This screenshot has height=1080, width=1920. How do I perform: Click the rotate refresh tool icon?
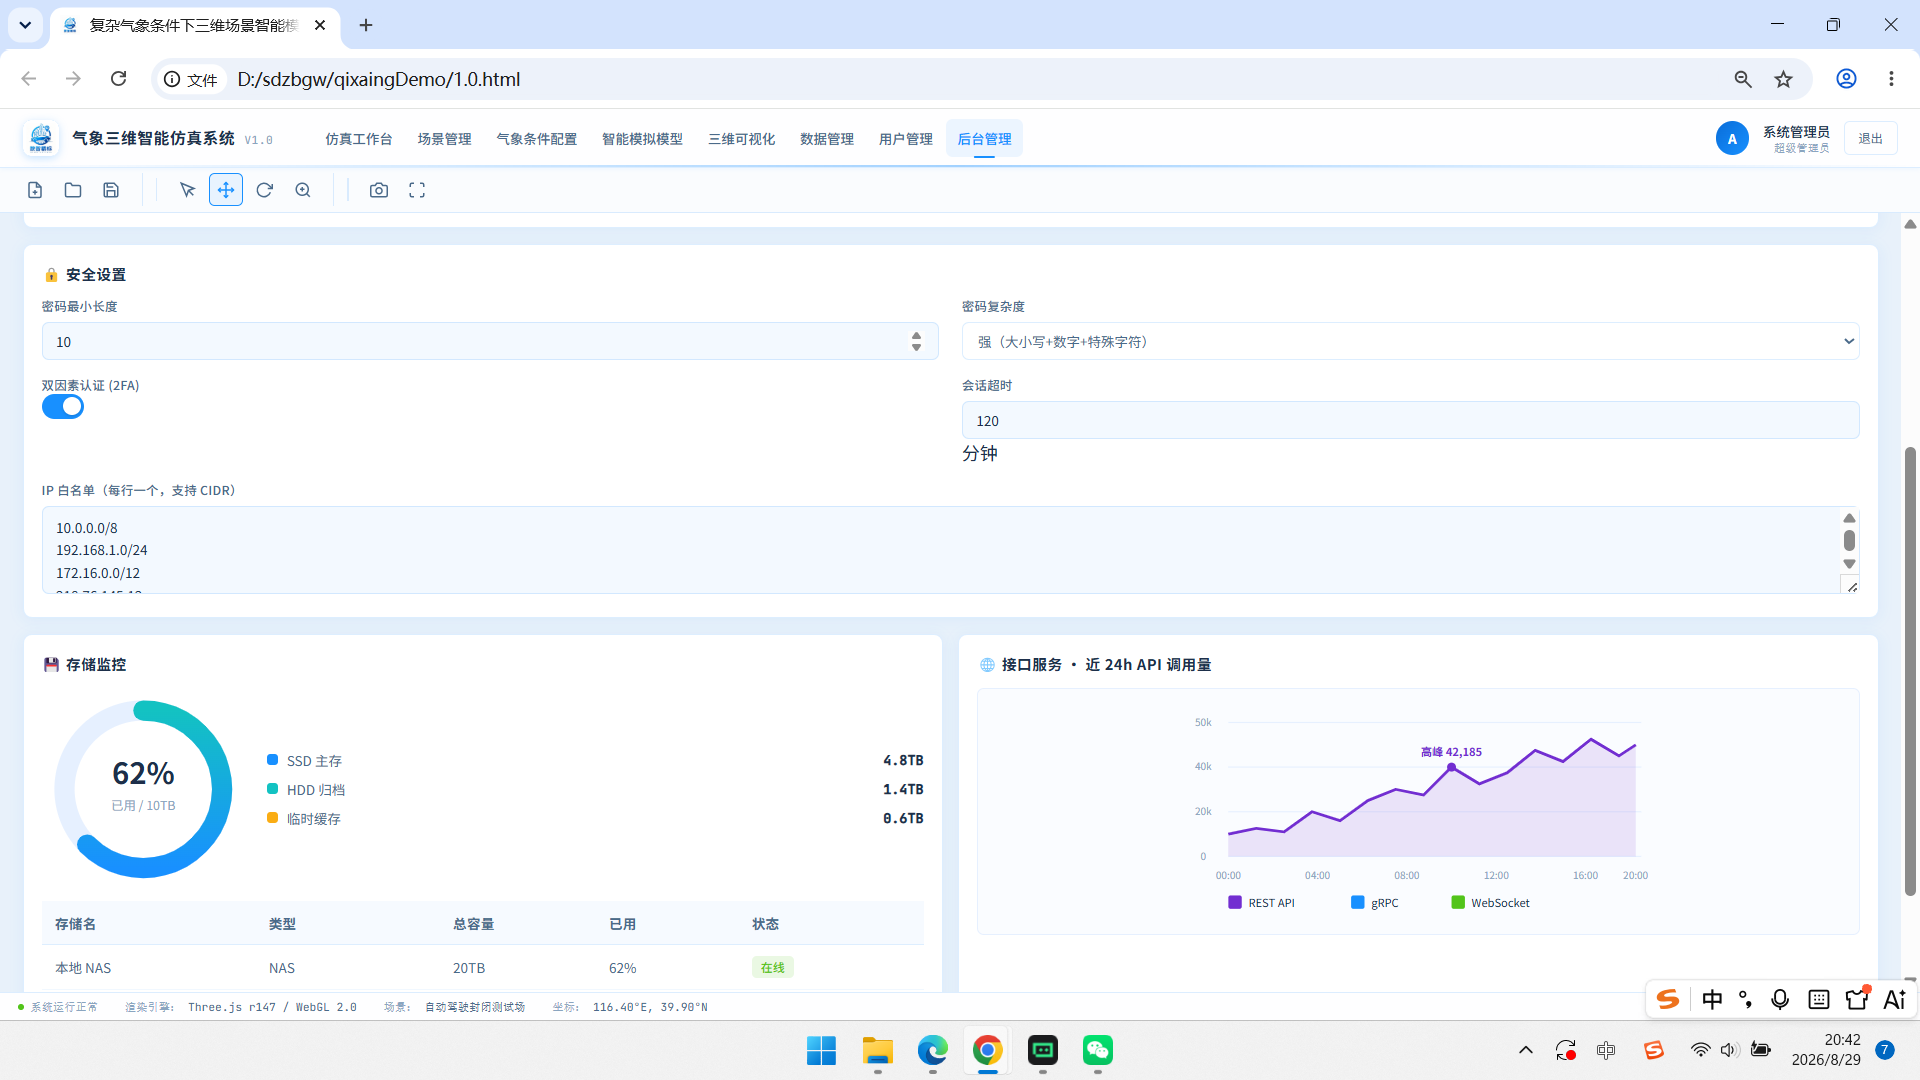pos(264,190)
